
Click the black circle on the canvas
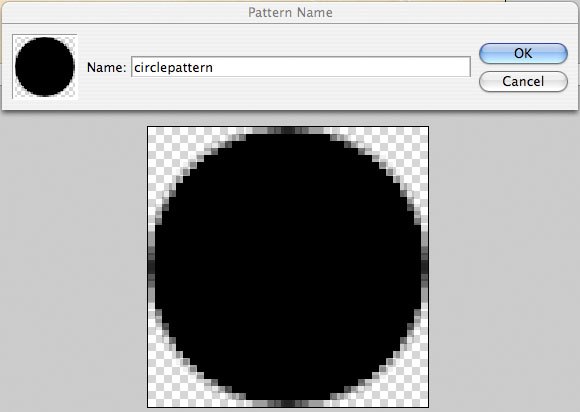point(288,267)
